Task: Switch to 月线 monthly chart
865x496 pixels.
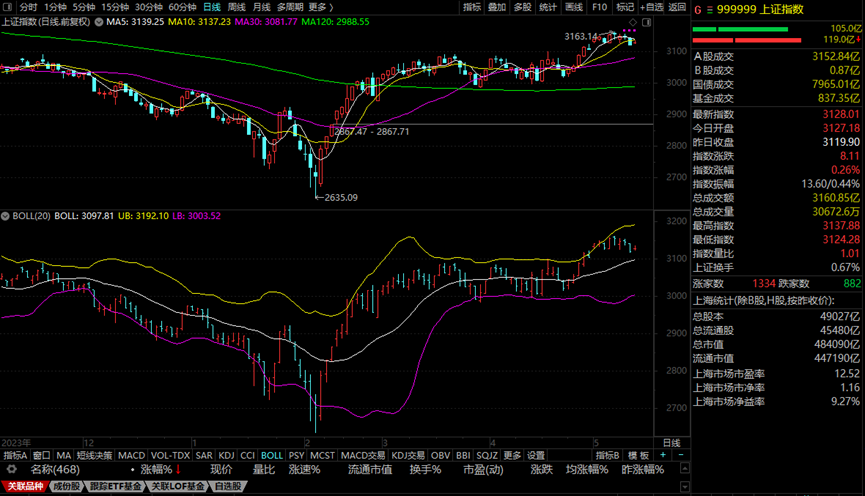Action: (261, 7)
